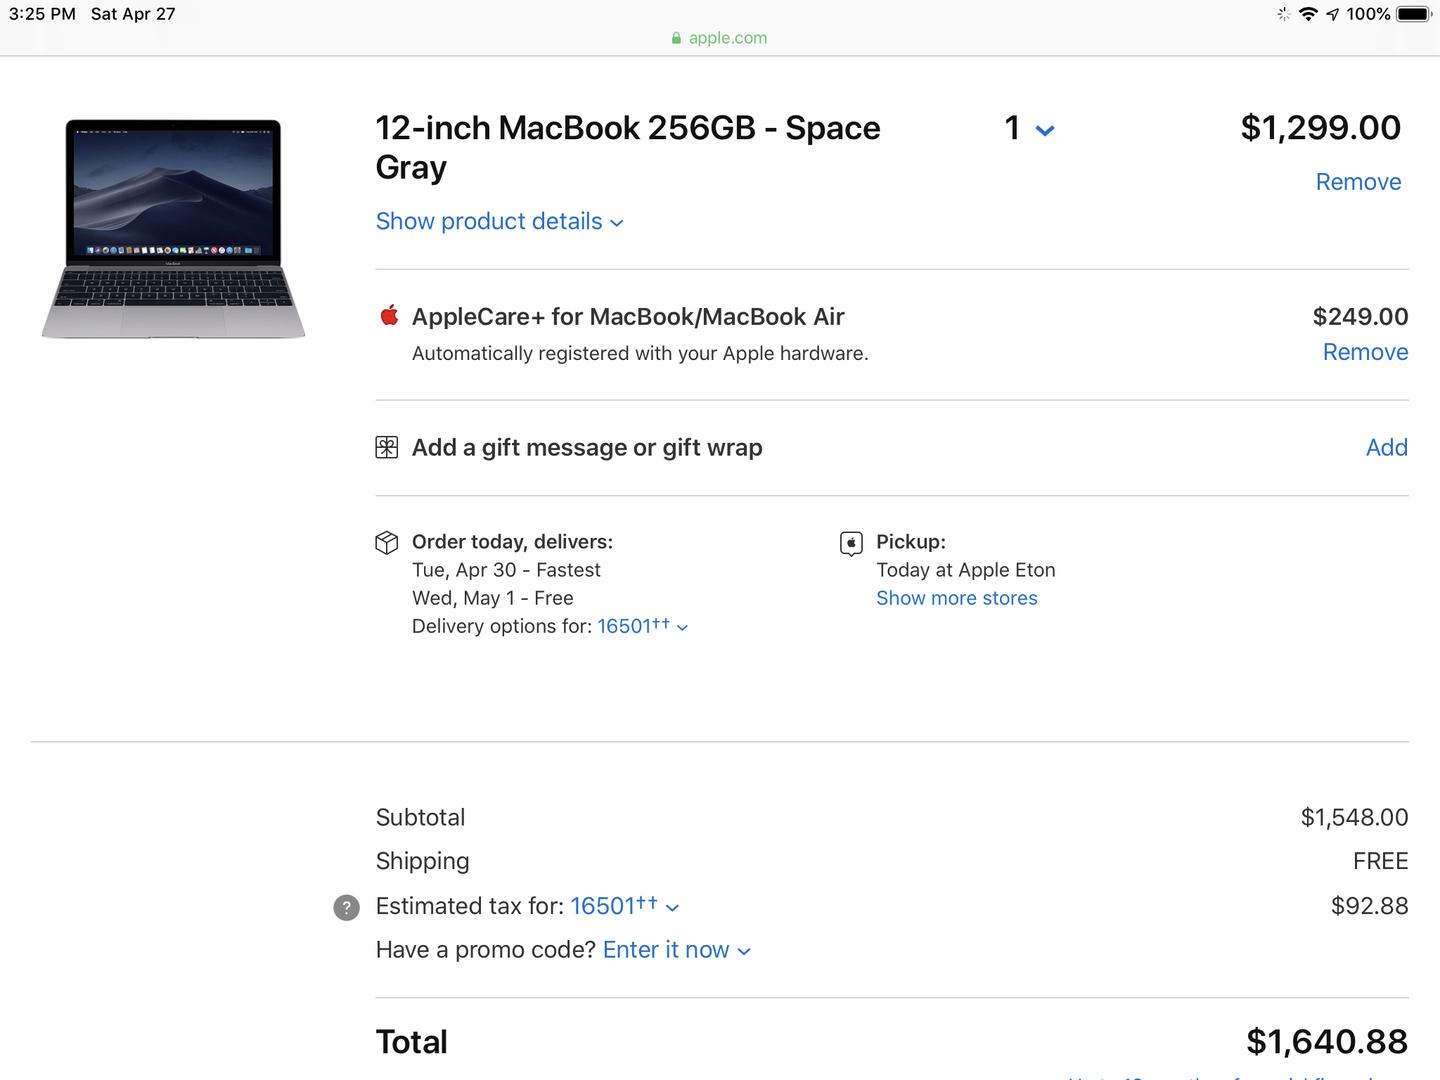Remove the 12-inch MacBook from bag

click(x=1358, y=182)
